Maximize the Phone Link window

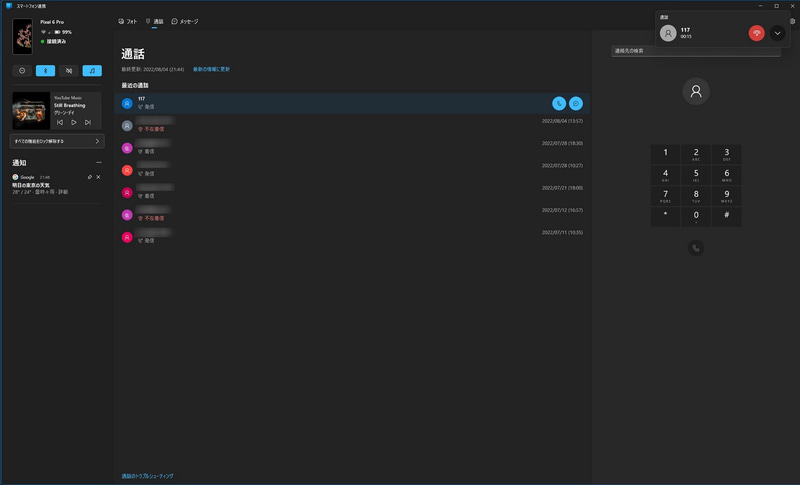tap(777, 6)
